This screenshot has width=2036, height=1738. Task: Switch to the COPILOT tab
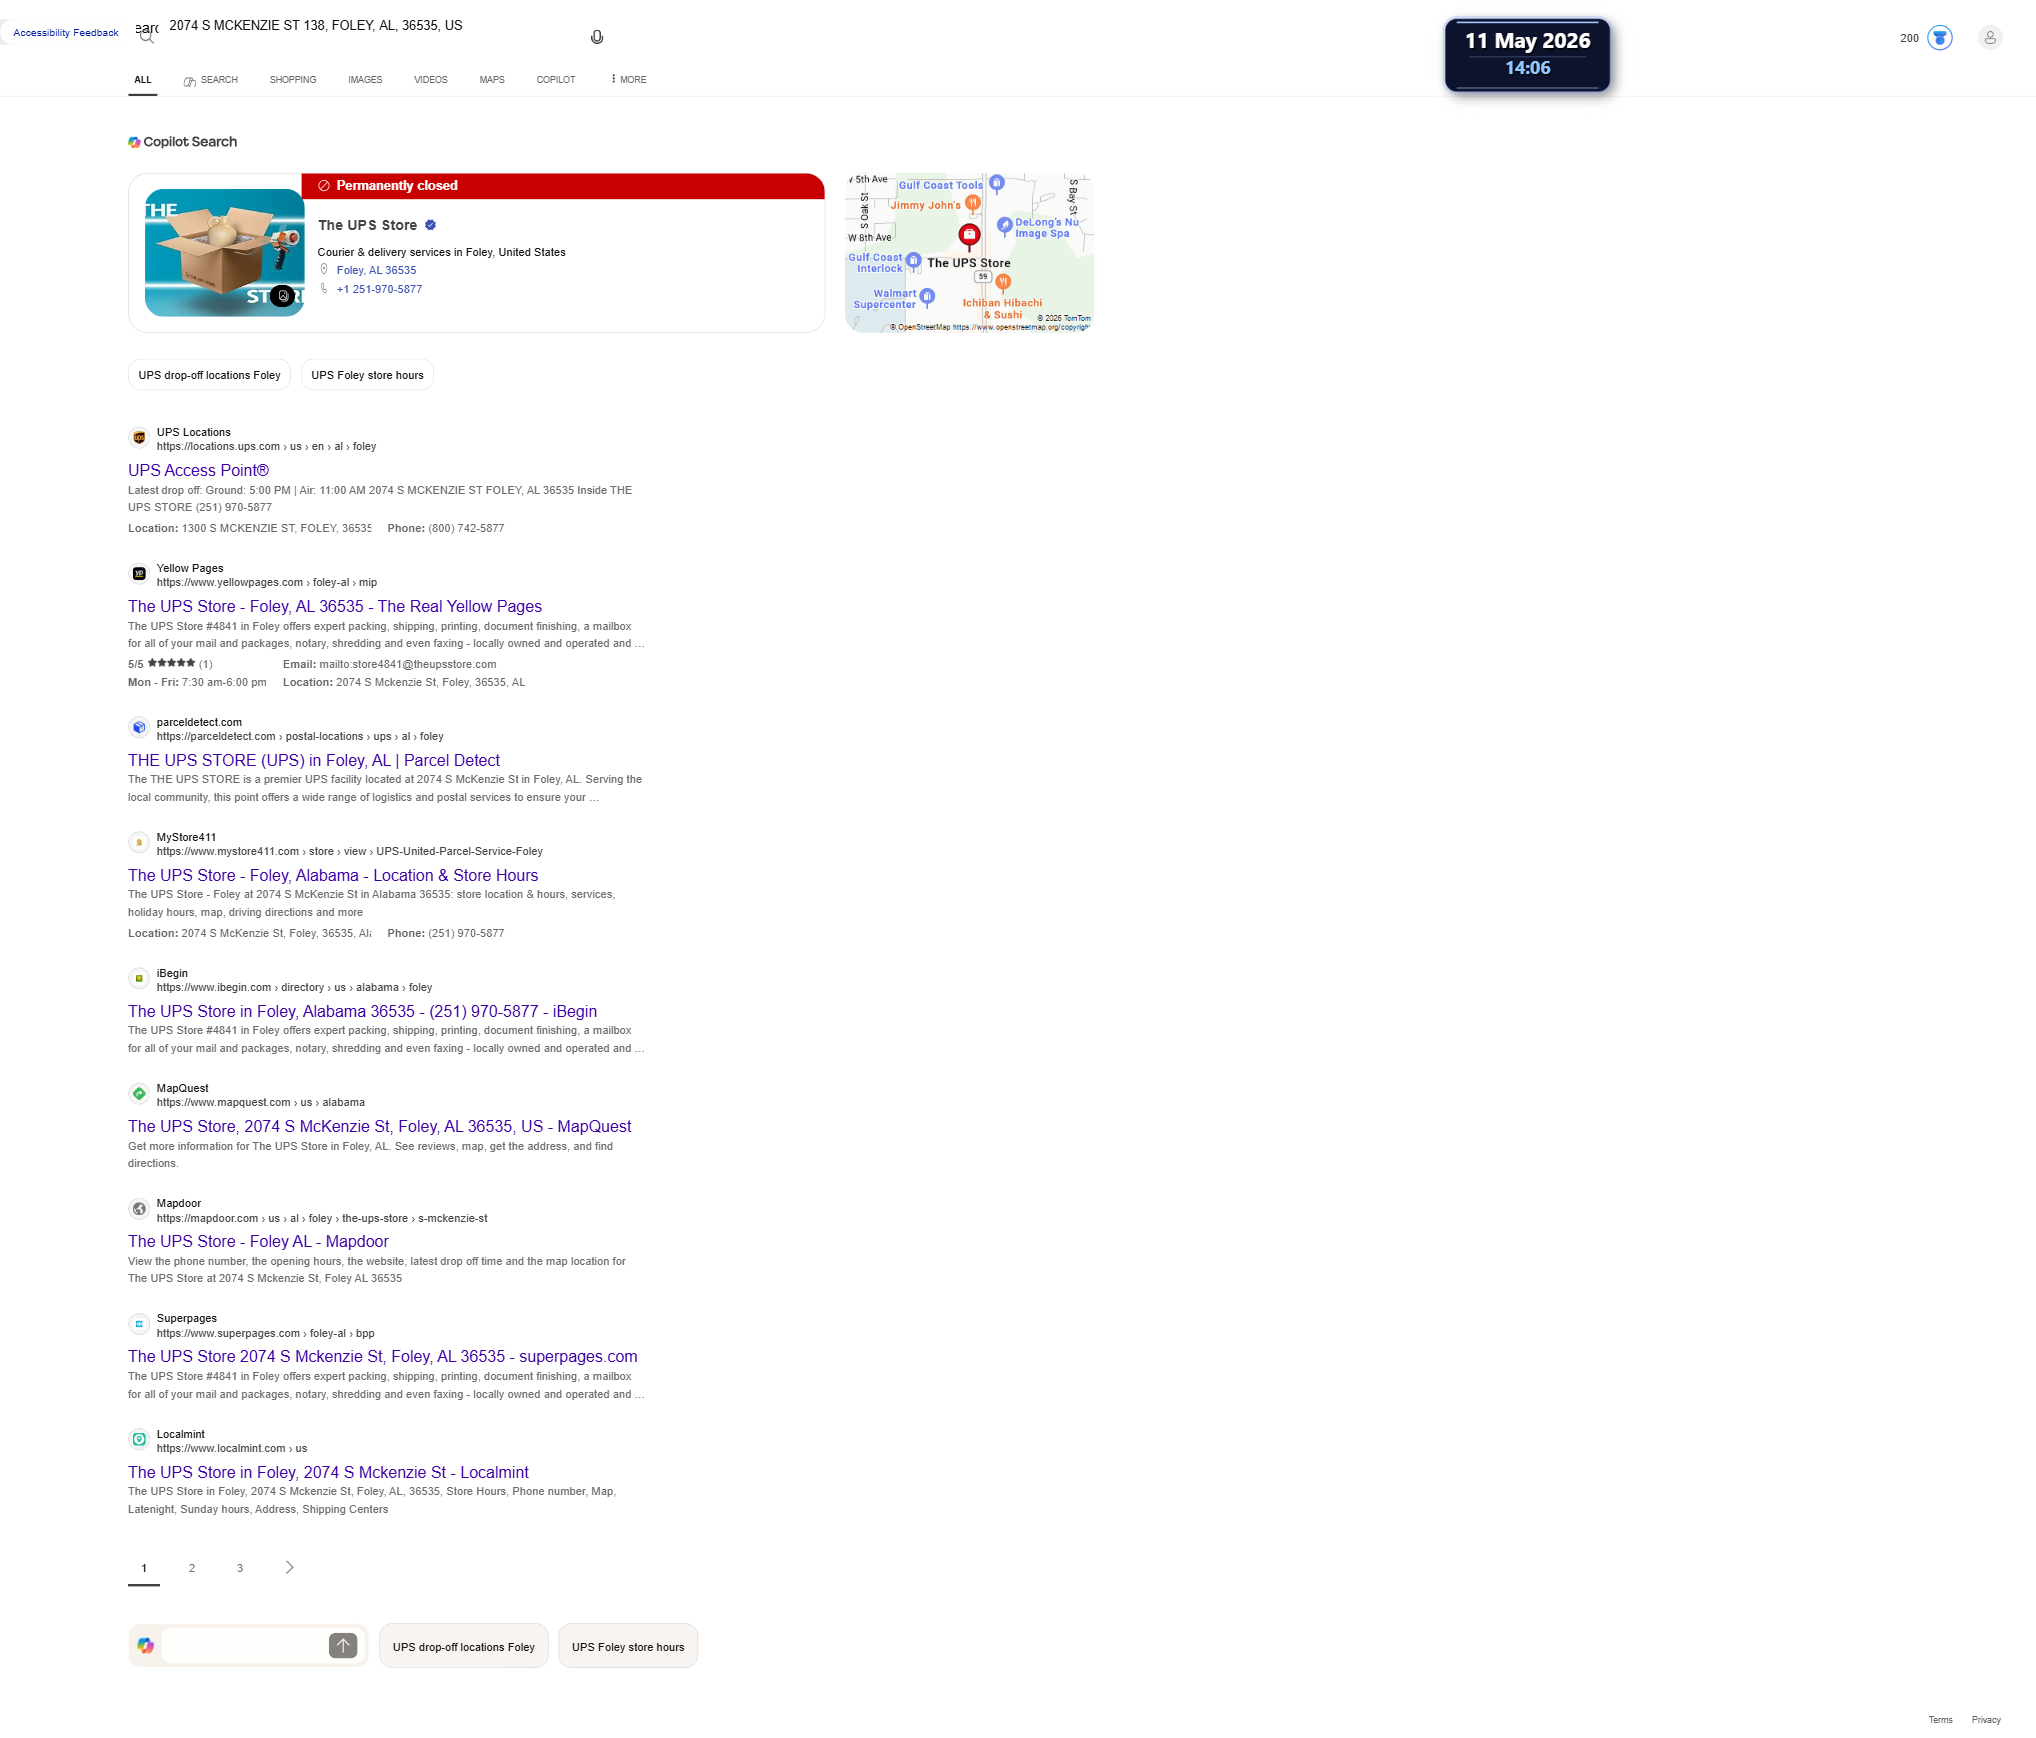point(556,80)
